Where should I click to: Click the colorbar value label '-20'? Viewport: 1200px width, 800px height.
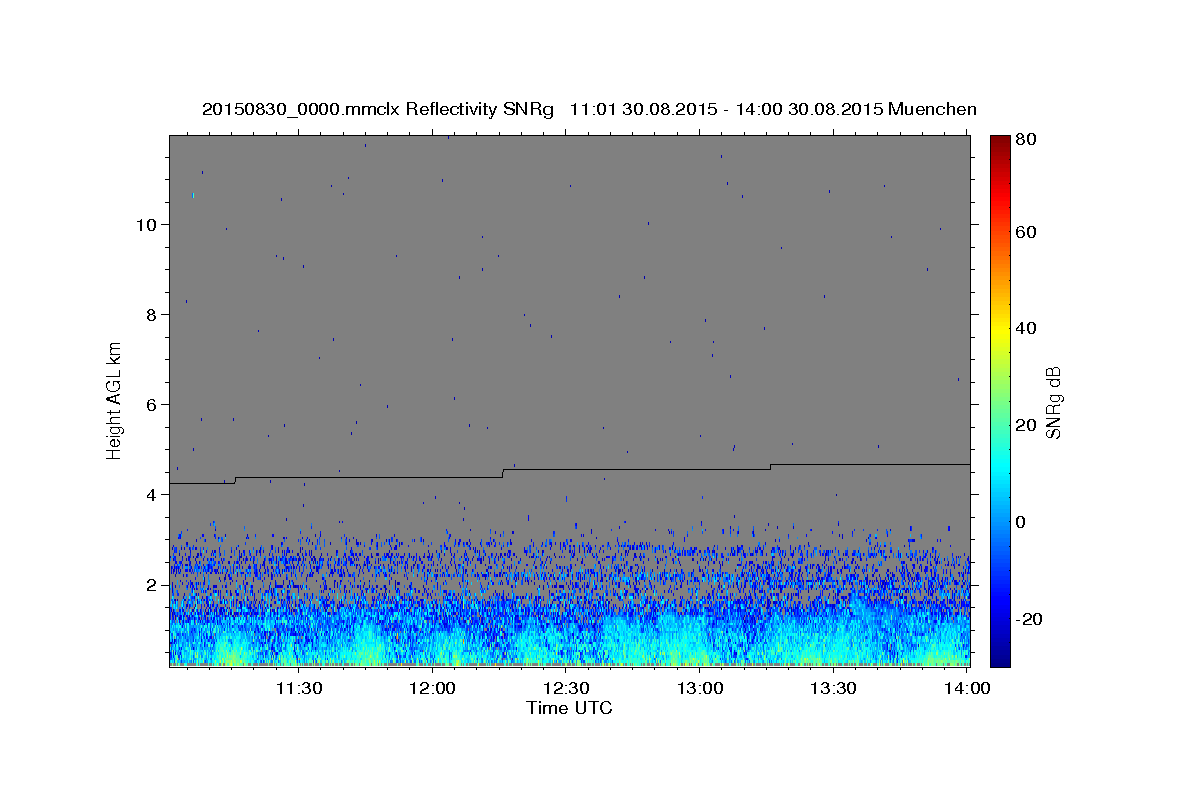[x=1029, y=619]
